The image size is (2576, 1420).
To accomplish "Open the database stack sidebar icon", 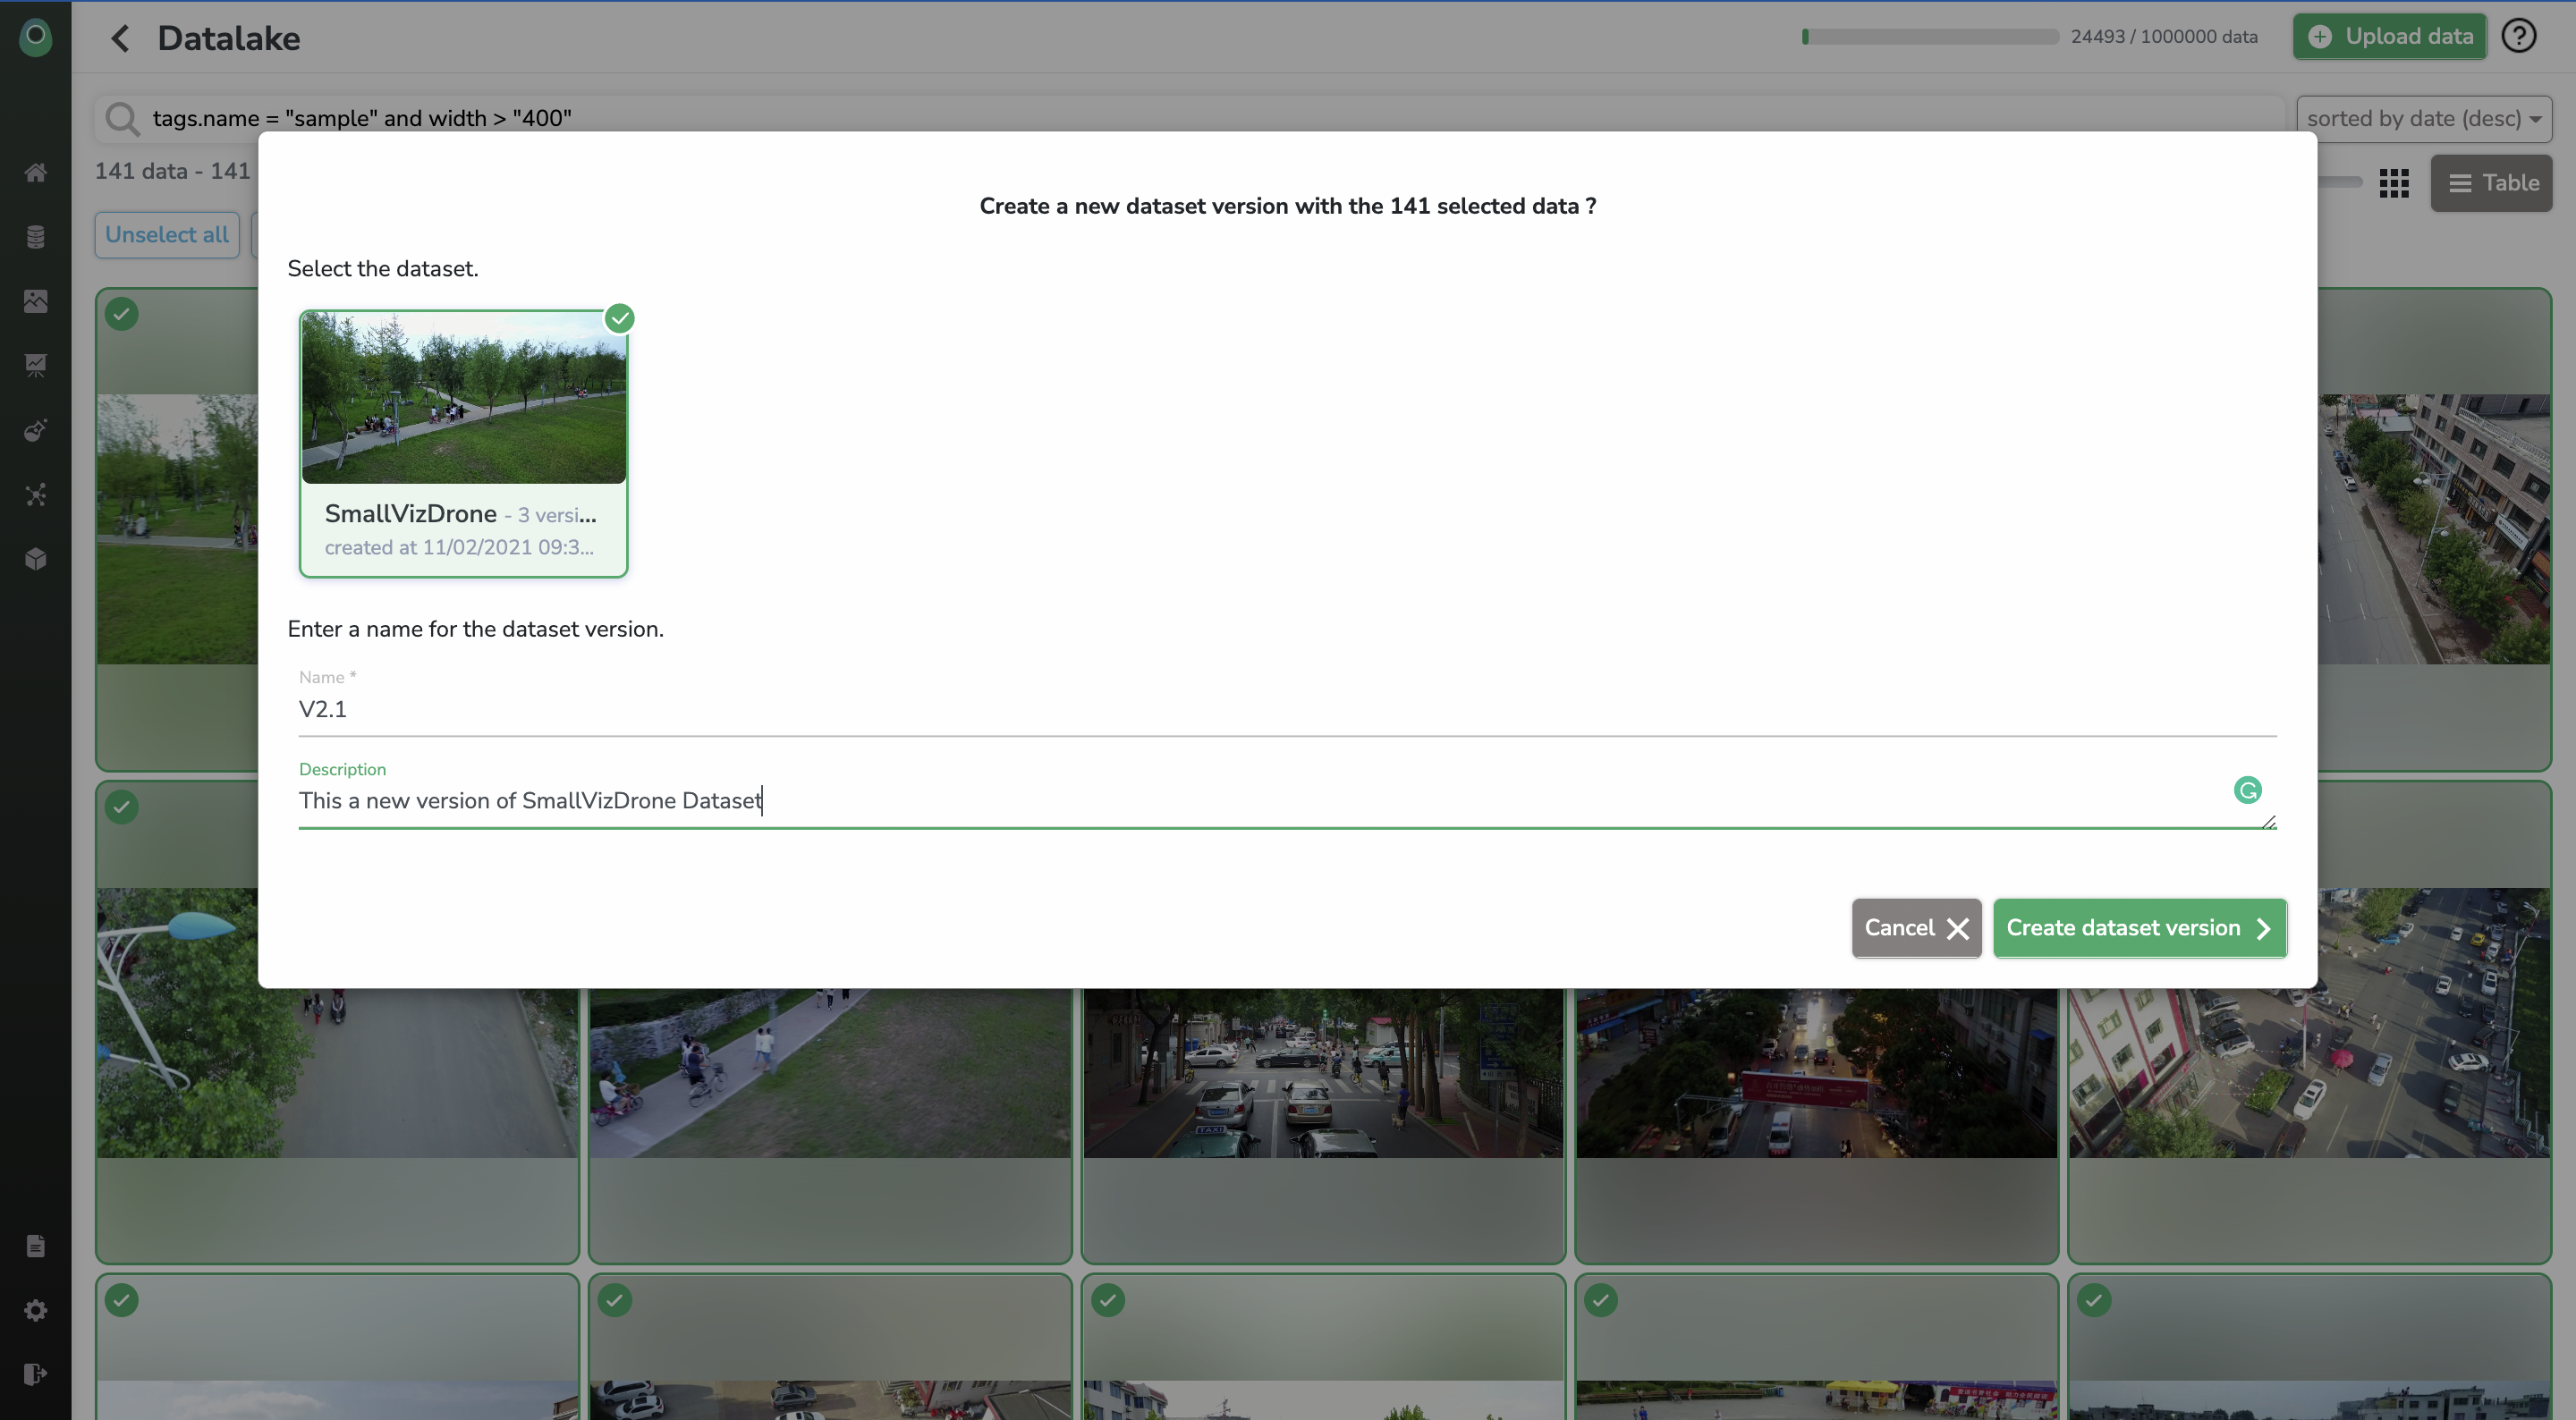I will [x=36, y=237].
